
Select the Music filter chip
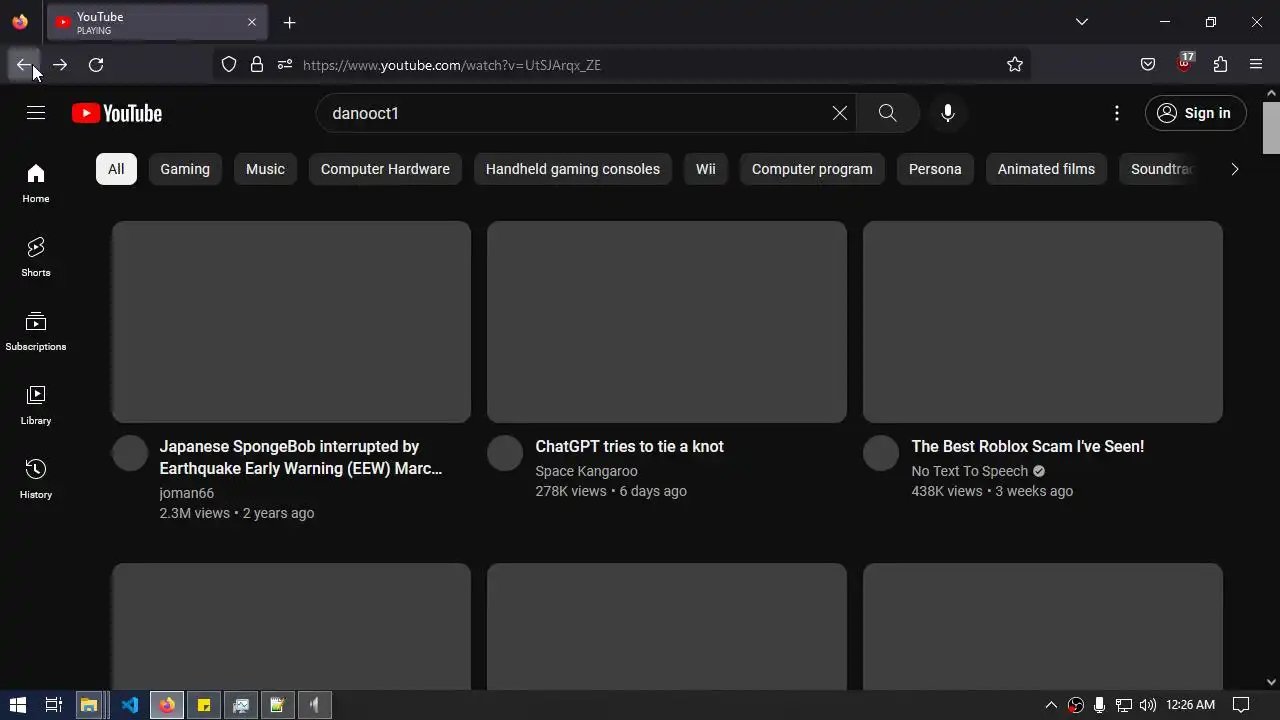click(265, 169)
